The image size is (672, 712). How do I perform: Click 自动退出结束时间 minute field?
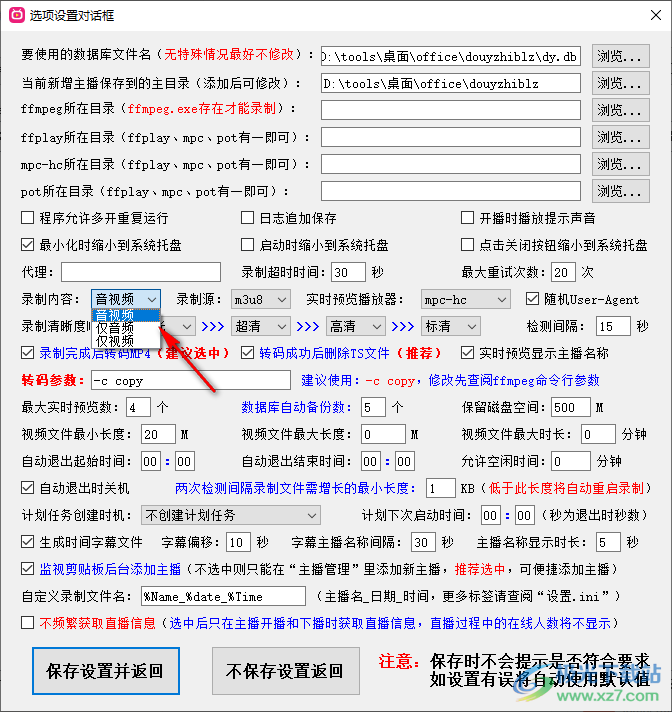coord(405,461)
